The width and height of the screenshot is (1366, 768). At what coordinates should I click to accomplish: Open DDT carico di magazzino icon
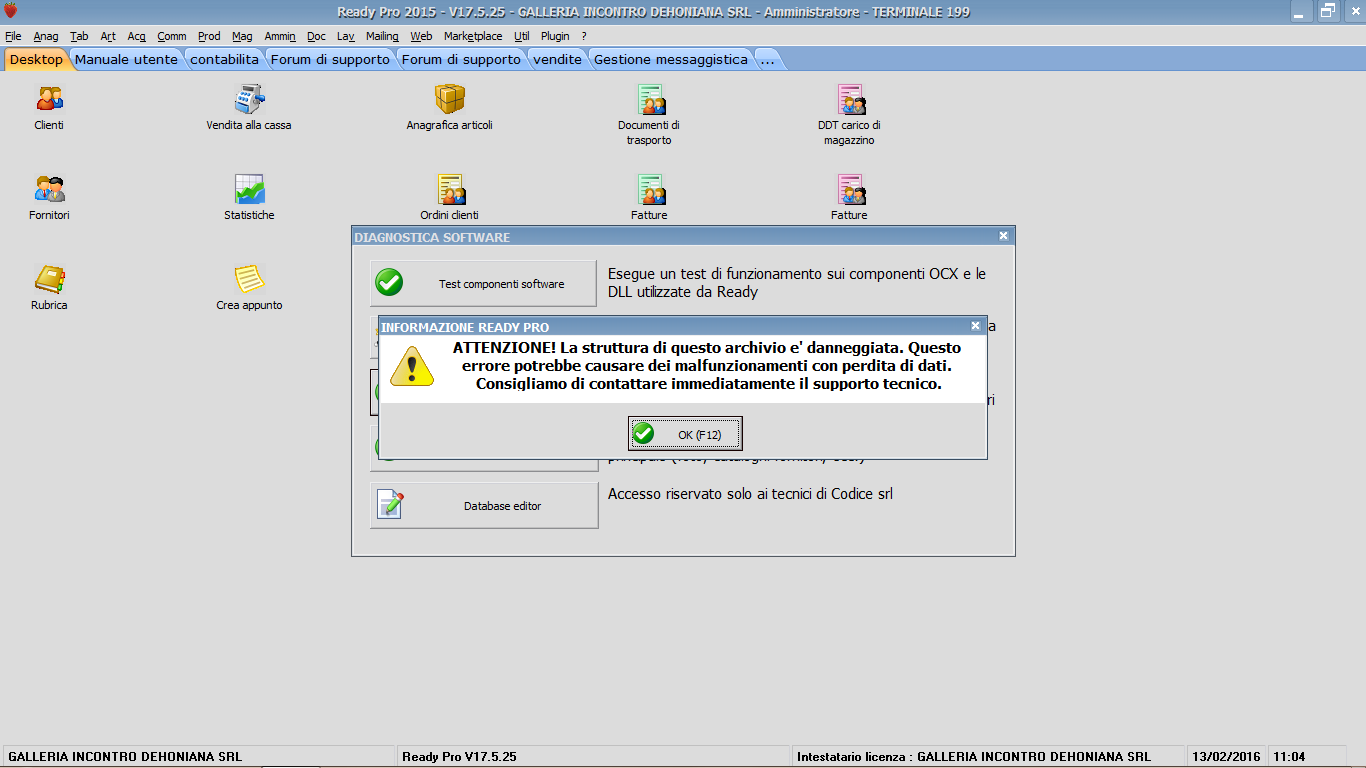click(x=850, y=99)
